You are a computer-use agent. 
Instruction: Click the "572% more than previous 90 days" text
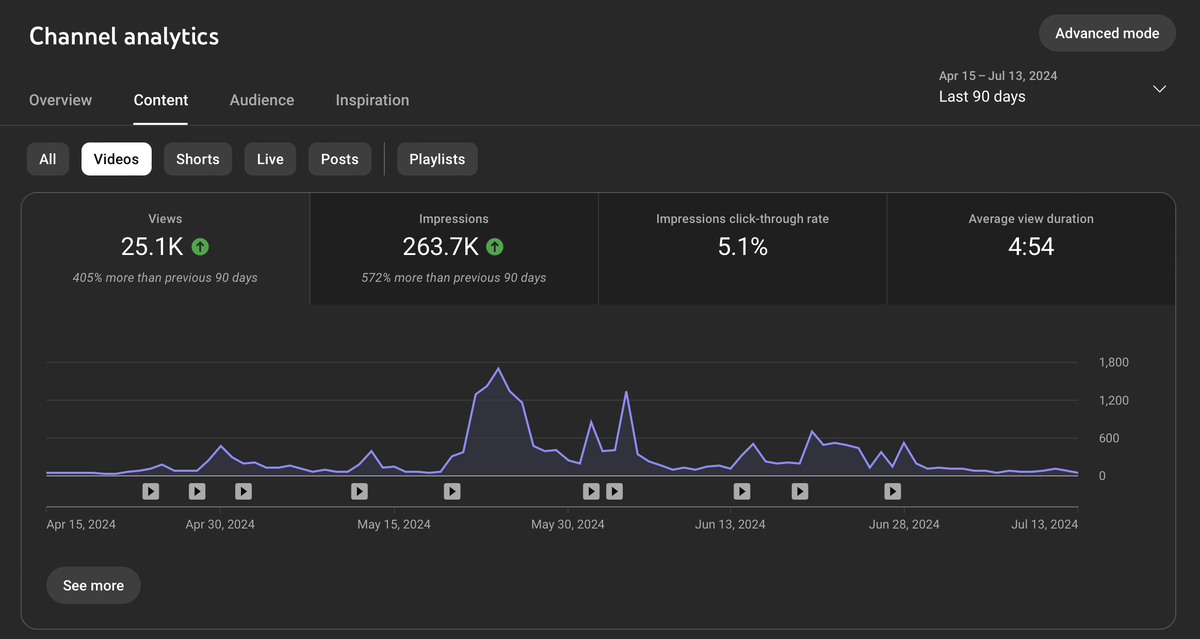(x=454, y=277)
